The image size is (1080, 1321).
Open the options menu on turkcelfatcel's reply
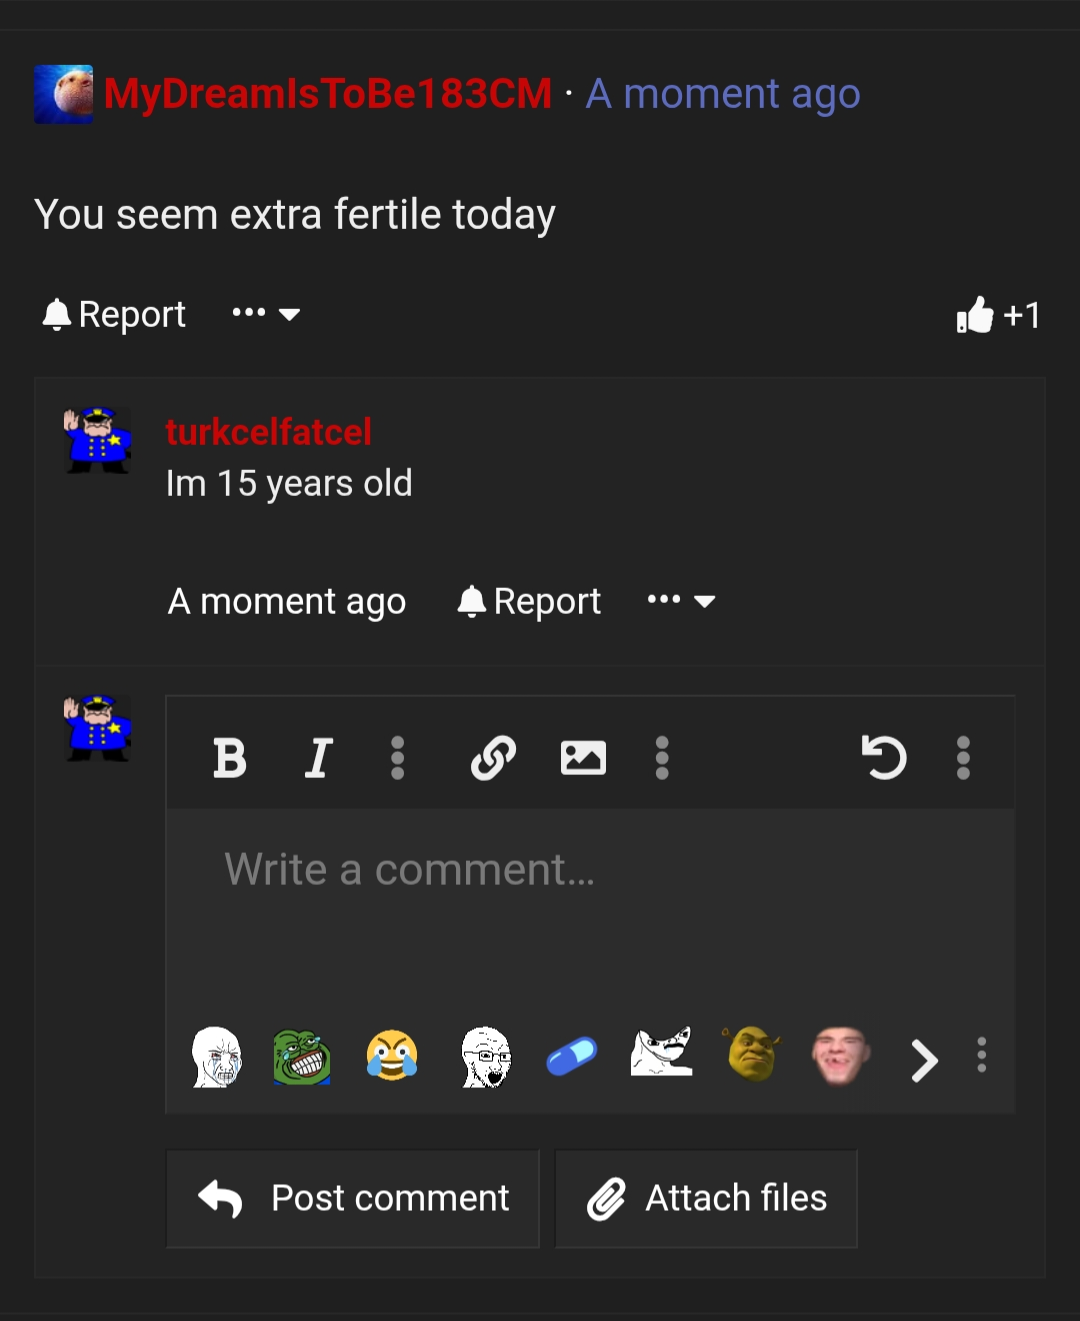tap(681, 600)
